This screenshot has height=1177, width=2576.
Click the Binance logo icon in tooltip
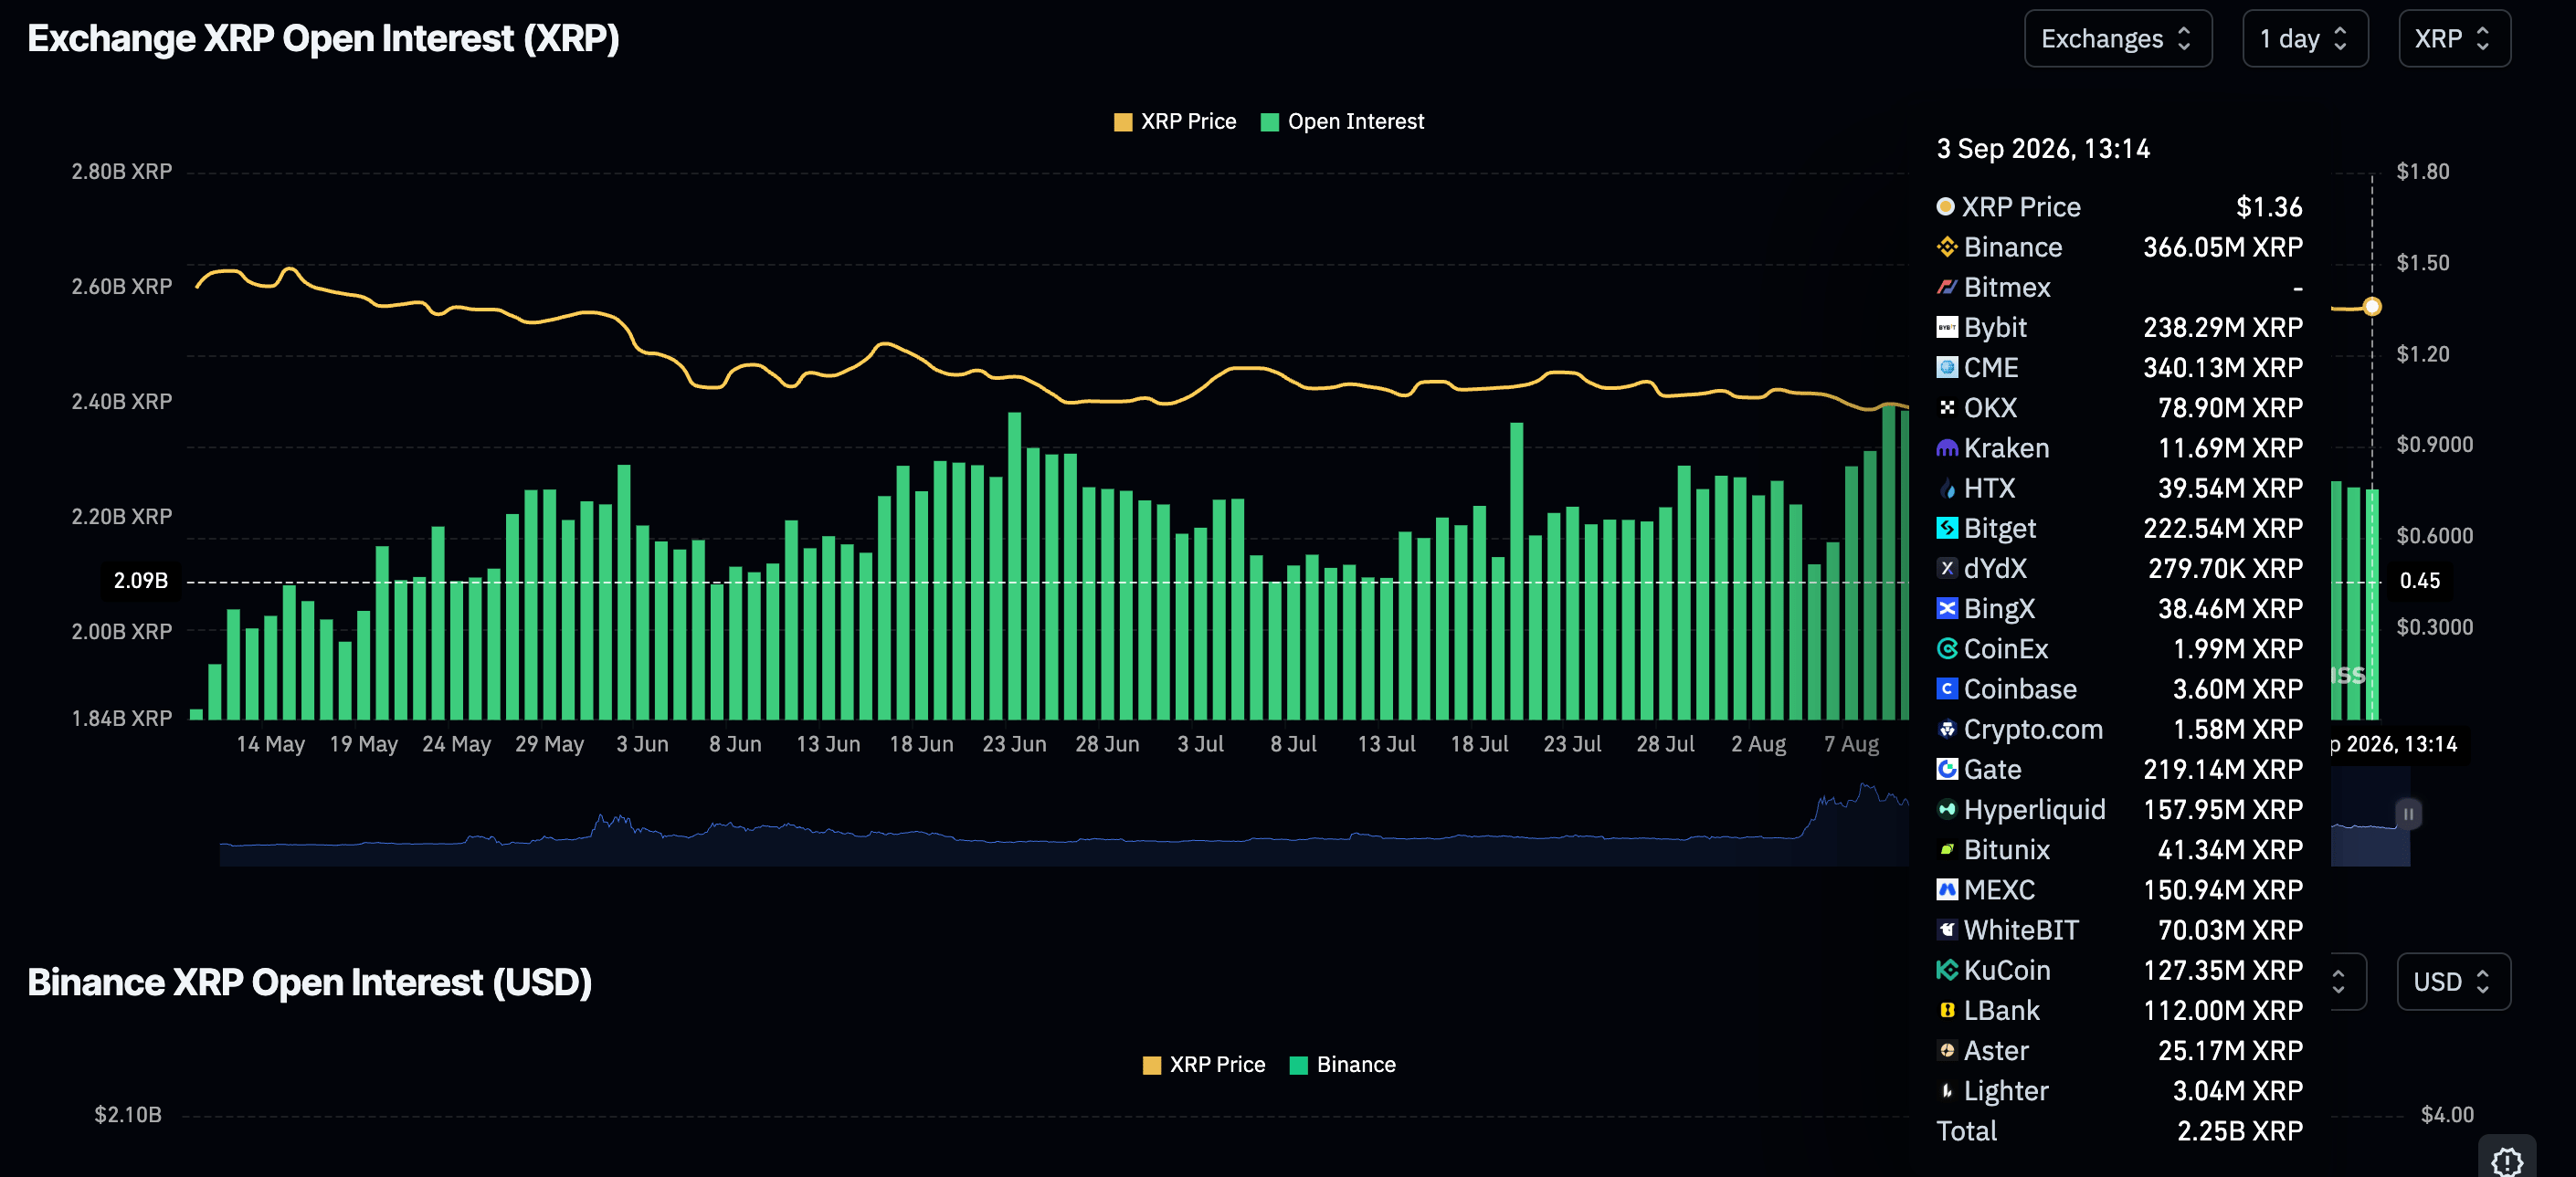click(1946, 247)
